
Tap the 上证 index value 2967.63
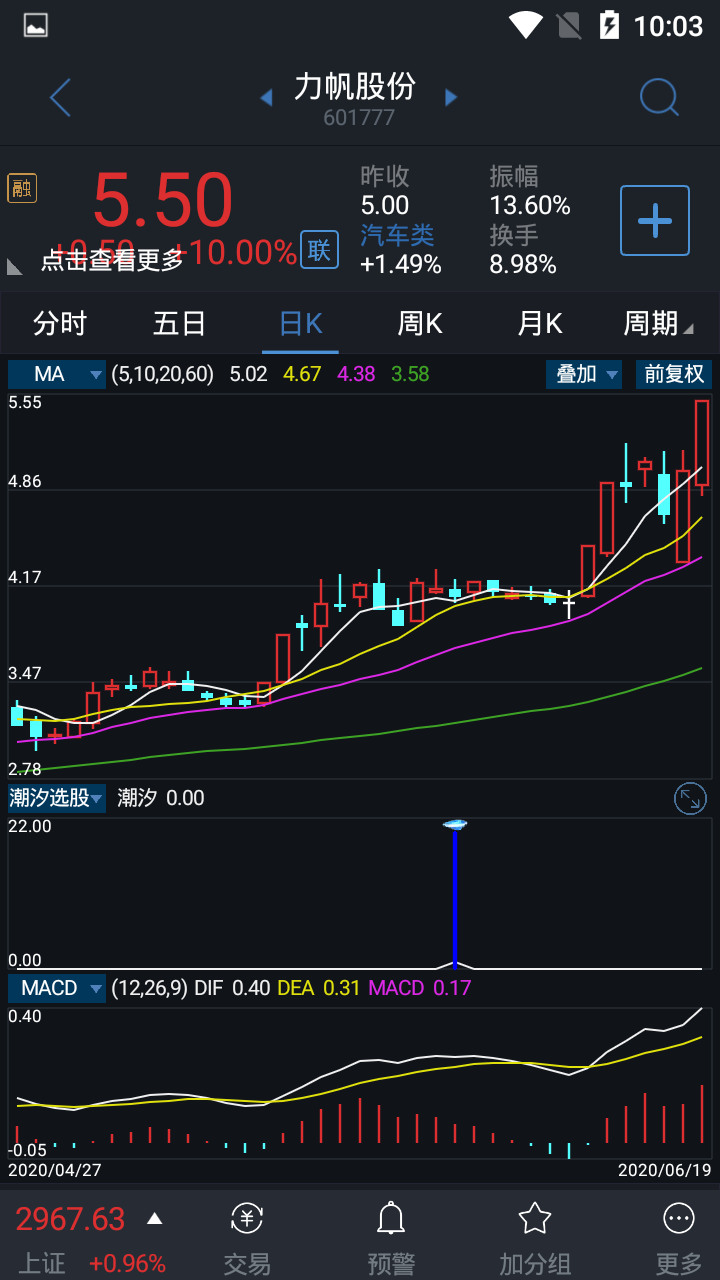click(x=70, y=1219)
